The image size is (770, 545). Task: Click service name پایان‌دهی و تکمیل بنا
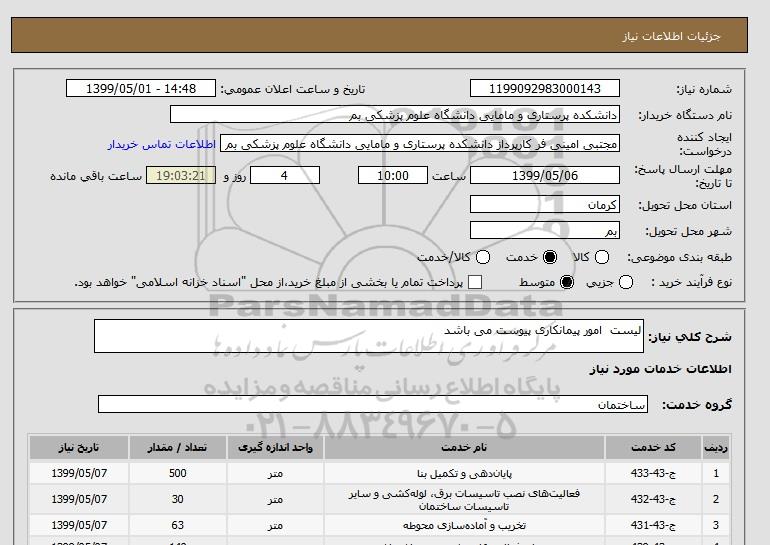(x=464, y=473)
